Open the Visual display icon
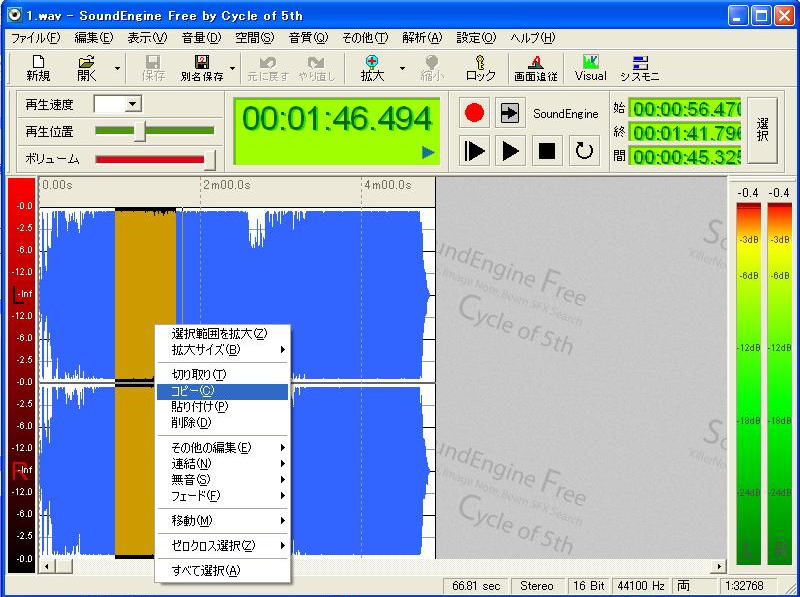 590,68
